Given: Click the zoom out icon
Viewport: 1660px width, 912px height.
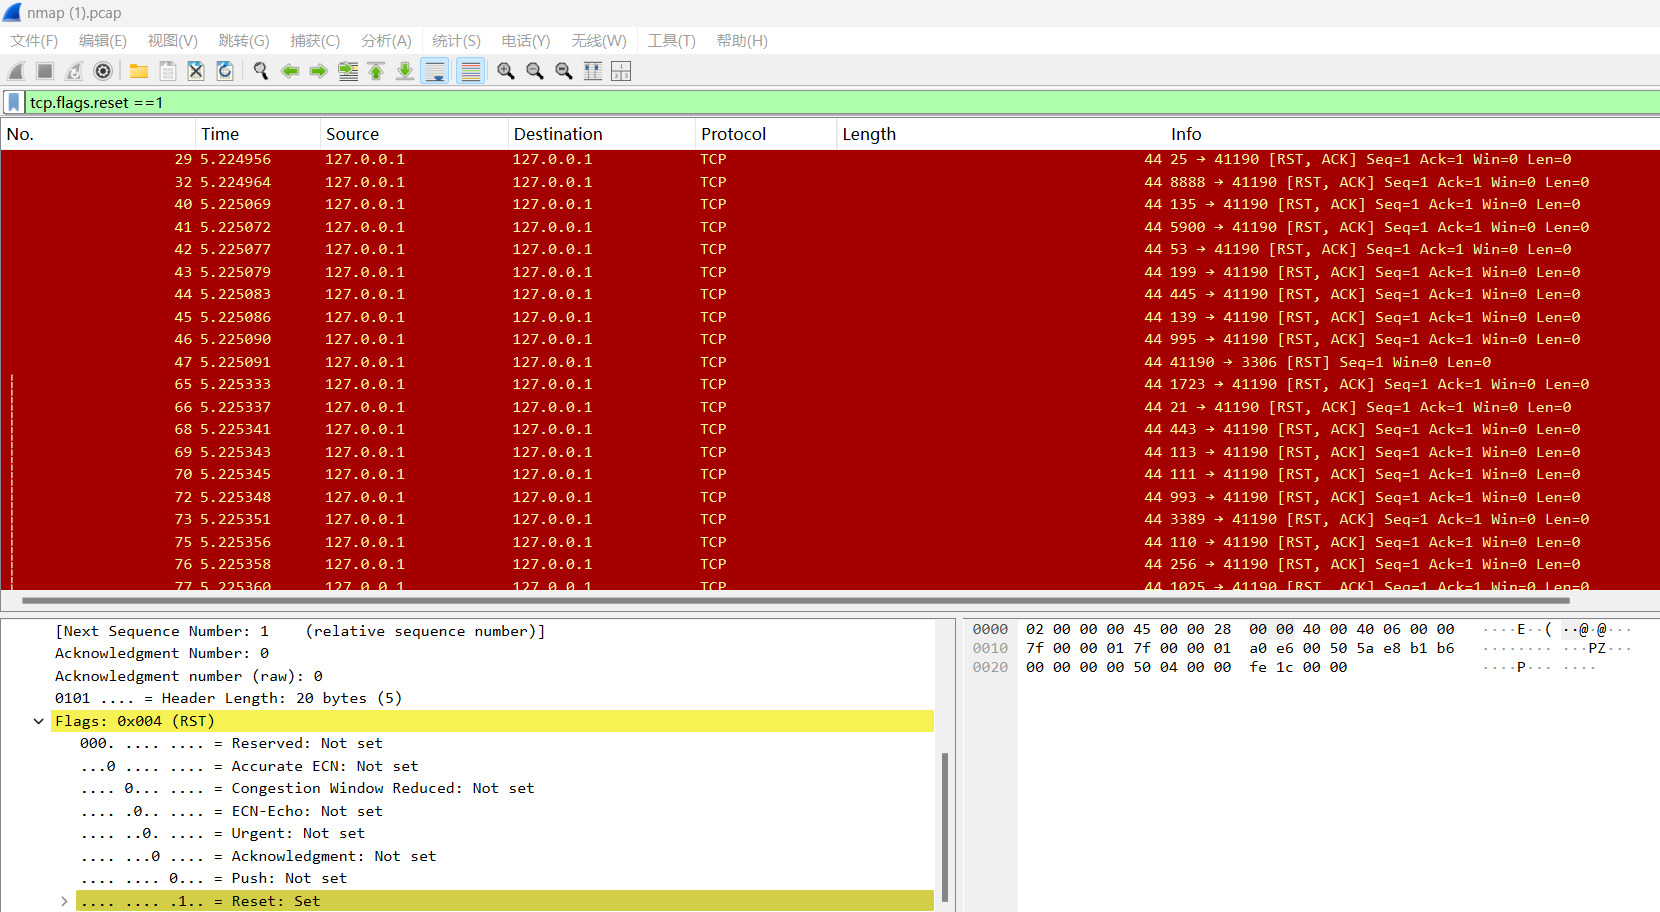Looking at the screenshot, I should click(535, 71).
